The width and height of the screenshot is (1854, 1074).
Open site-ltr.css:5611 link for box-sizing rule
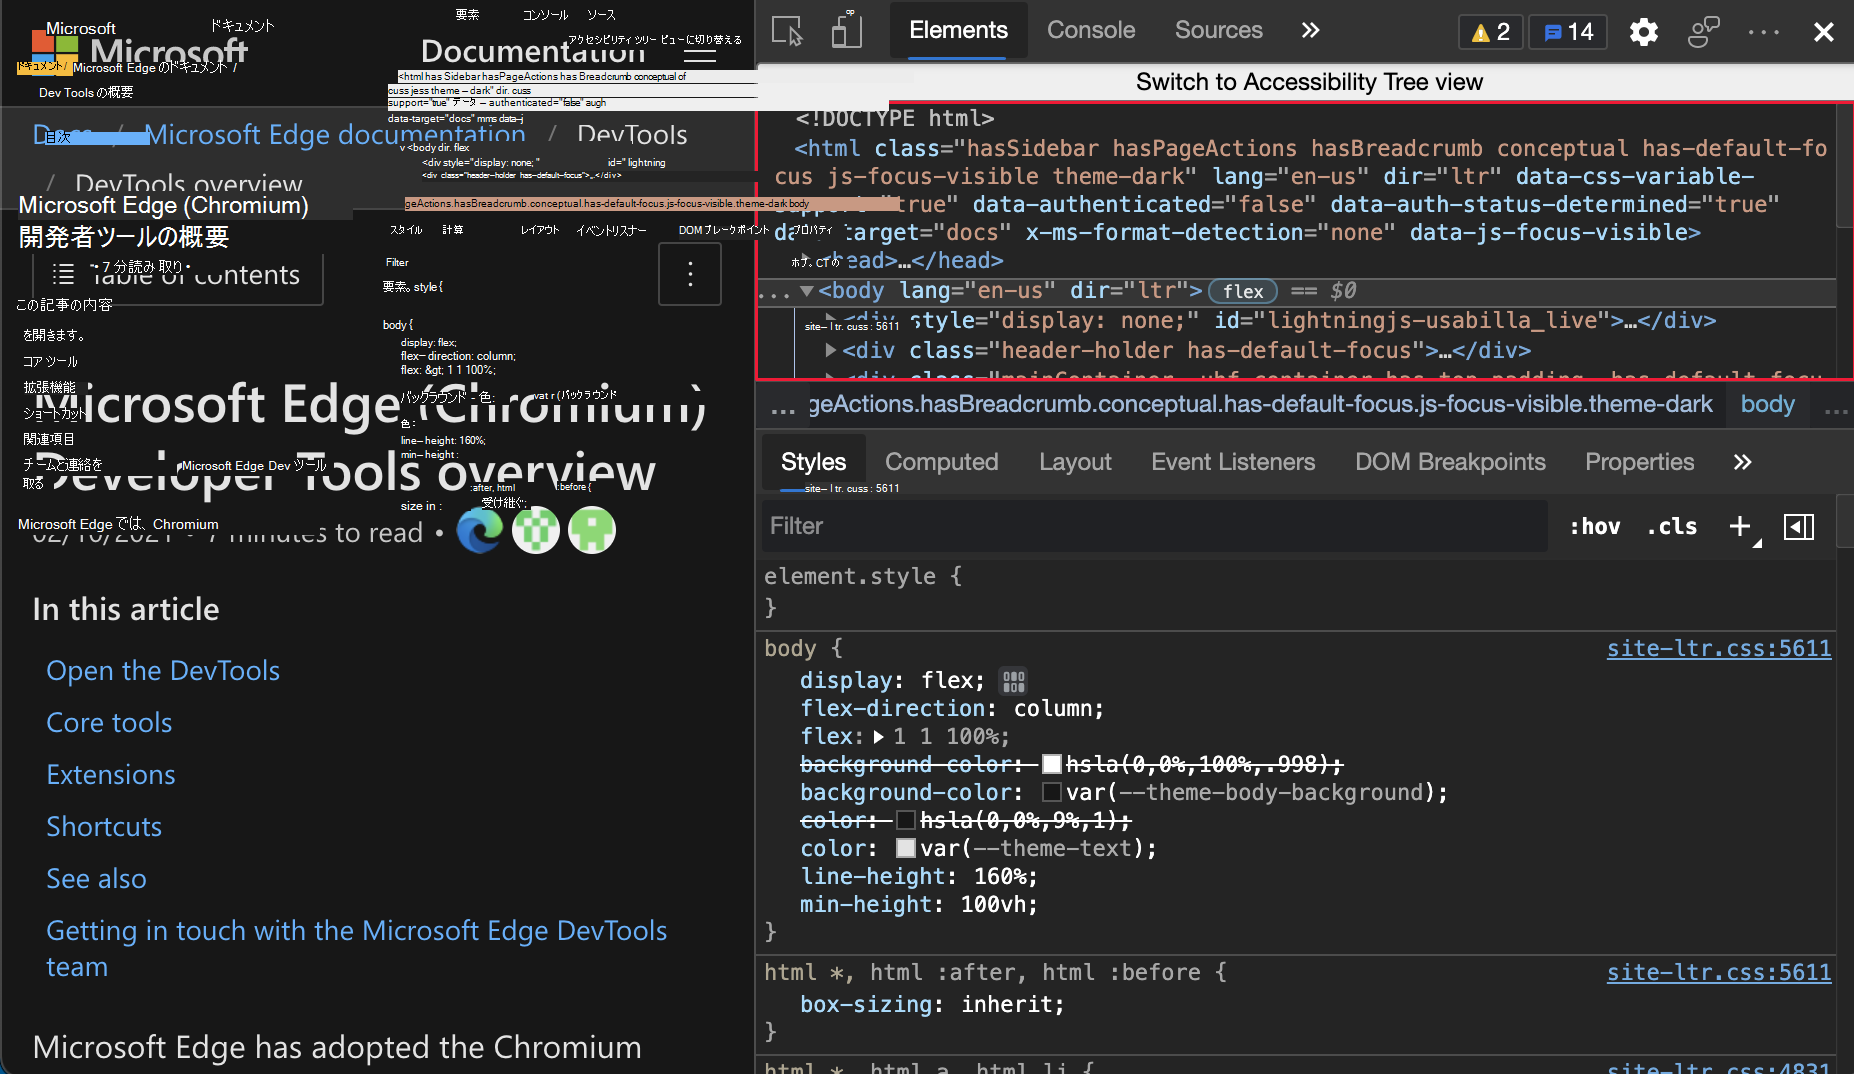pos(1719,973)
